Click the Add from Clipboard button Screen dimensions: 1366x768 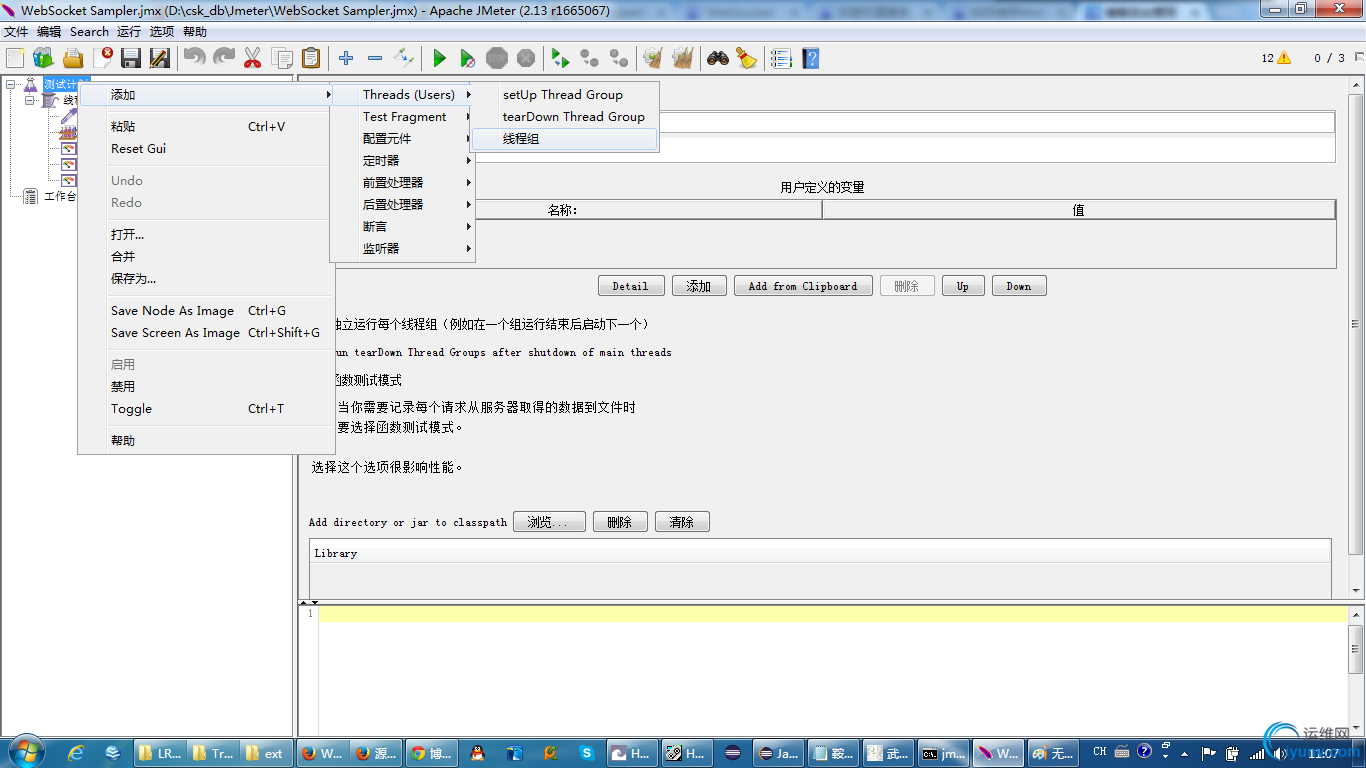point(803,286)
